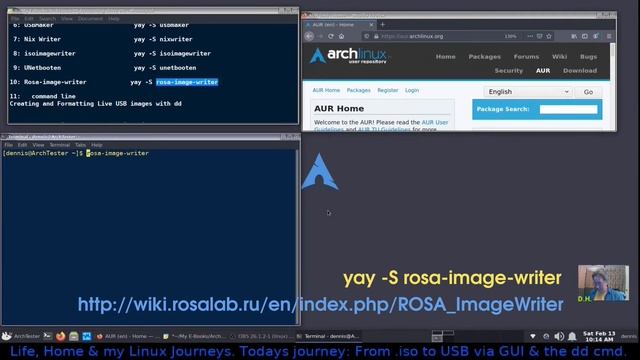Click Packages link beside AUR Home
Image resolution: width=640 pixels, height=360 pixels.
(358, 90)
